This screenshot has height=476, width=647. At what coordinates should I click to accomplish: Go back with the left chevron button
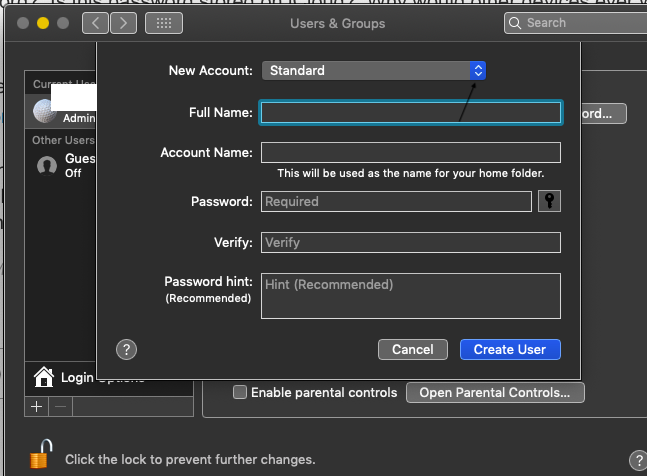pos(95,23)
